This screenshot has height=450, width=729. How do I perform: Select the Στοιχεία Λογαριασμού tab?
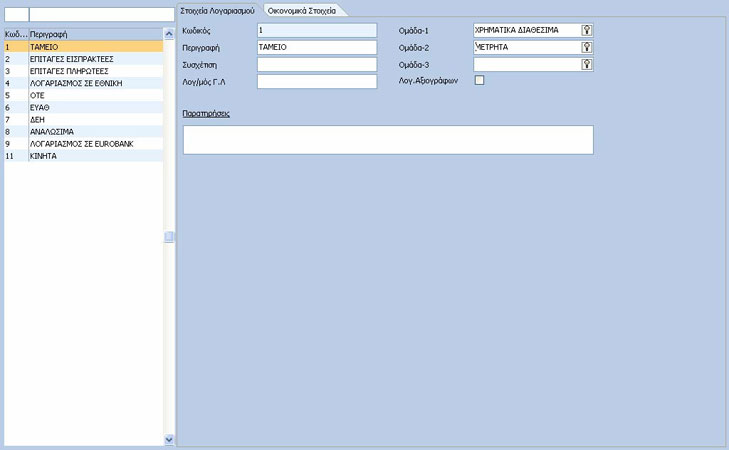pos(218,10)
